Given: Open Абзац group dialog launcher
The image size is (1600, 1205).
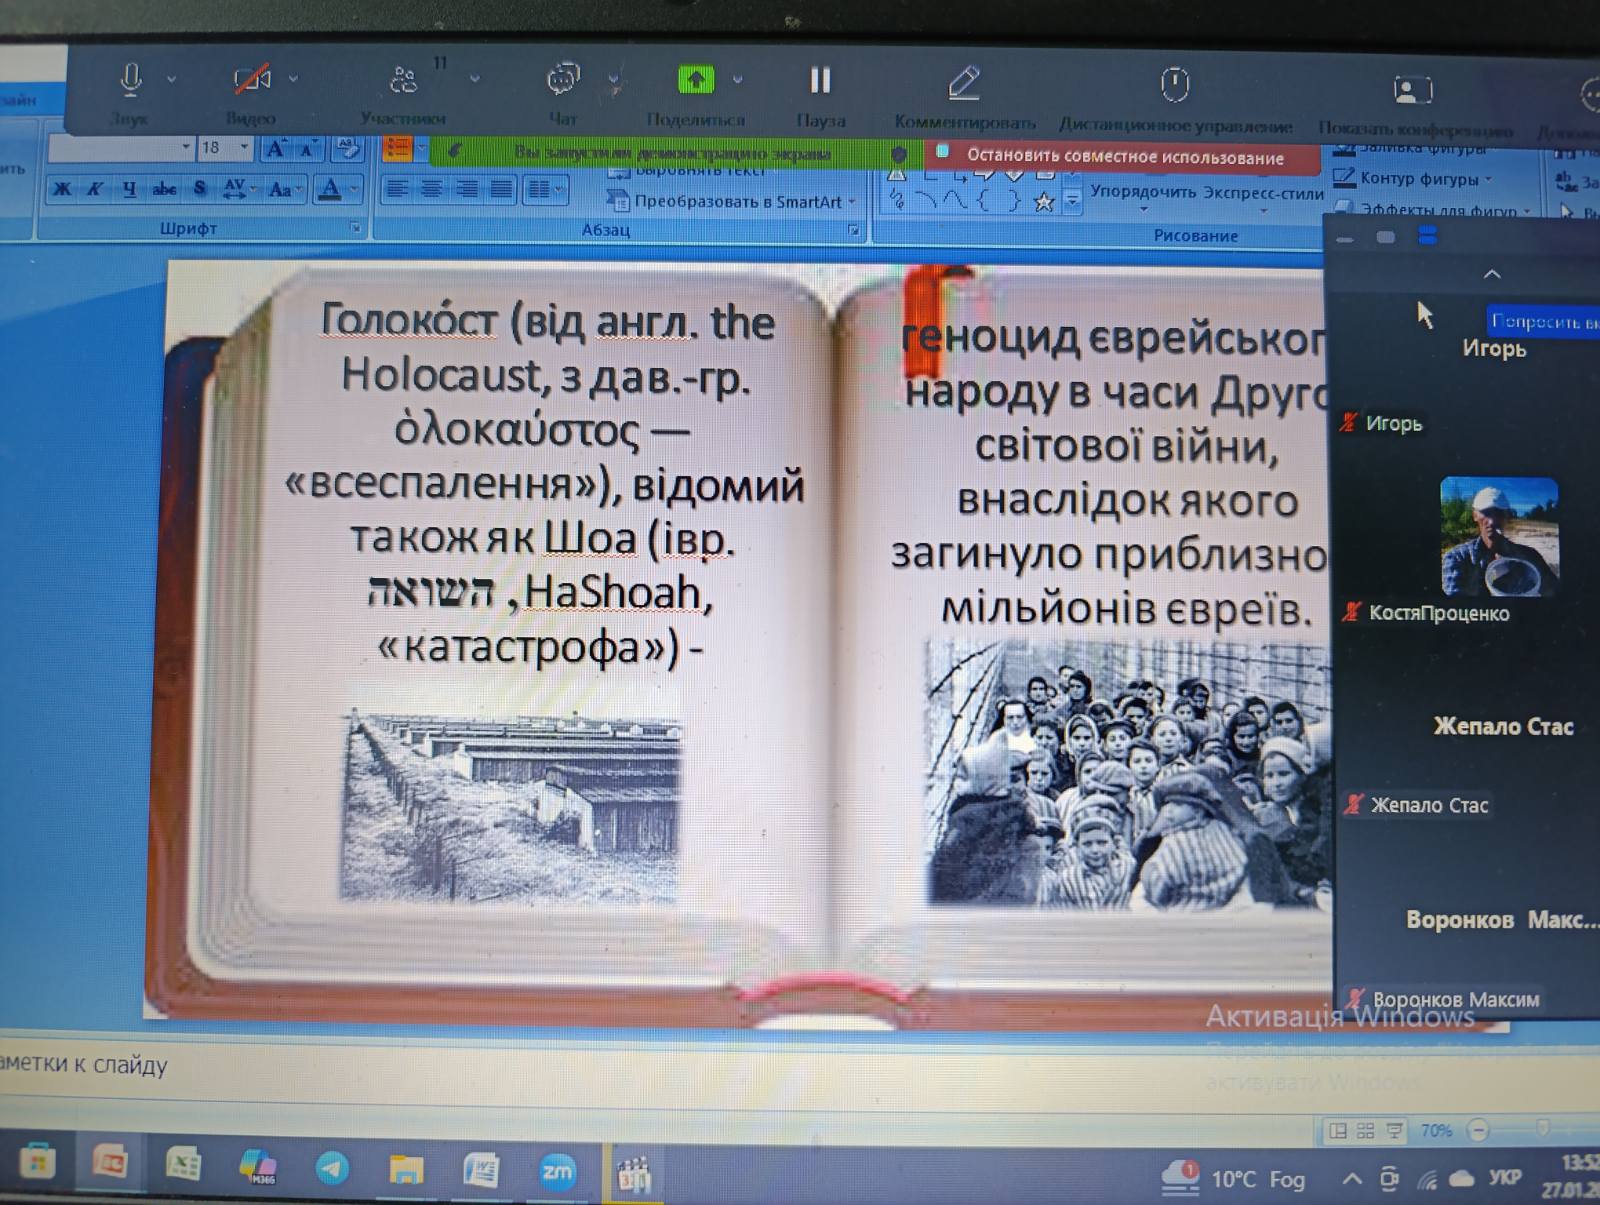Looking at the screenshot, I should point(854,230).
